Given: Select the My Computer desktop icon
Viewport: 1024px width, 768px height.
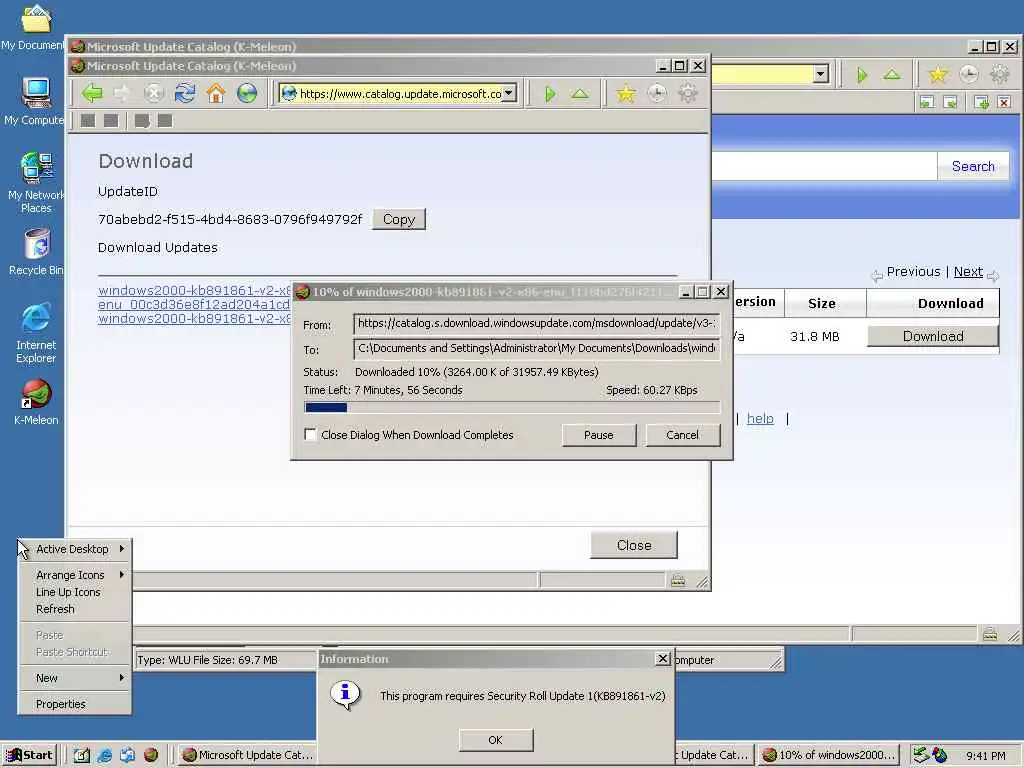Looking at the screenshot, I should [x=35, y=101].
